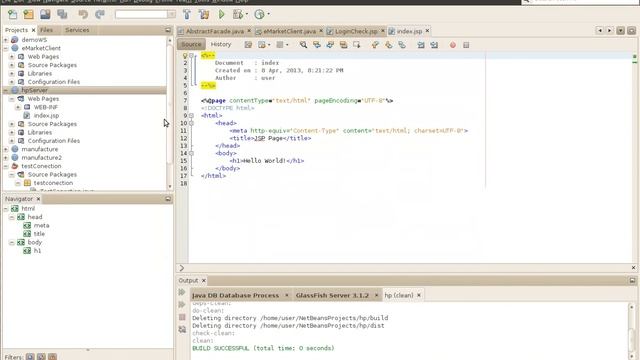
Task: Toggle the first Navigator filter button
Action: click(x=30, y=356)
